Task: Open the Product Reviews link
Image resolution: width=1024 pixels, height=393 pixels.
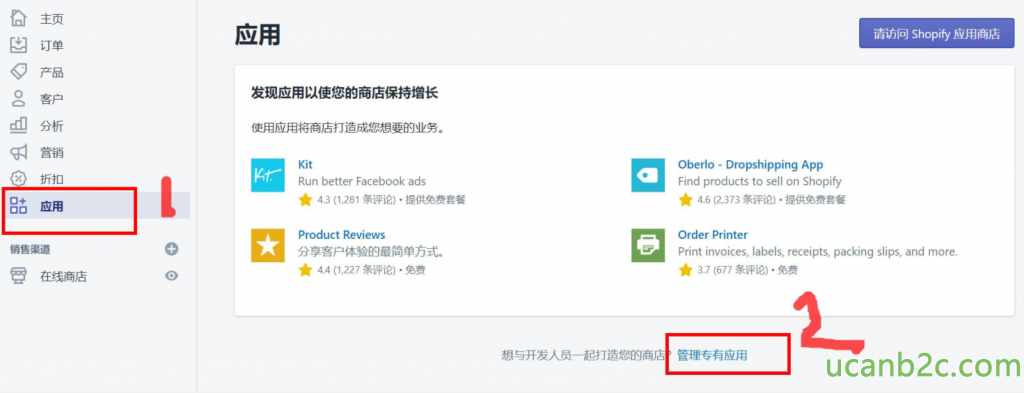Action: (342, 235)
